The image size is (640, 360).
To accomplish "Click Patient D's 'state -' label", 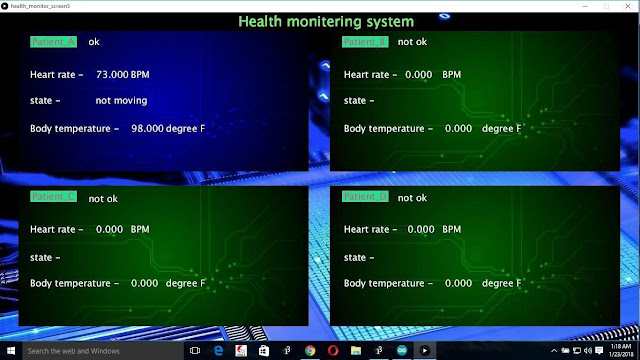I will (x=359, y=258).
